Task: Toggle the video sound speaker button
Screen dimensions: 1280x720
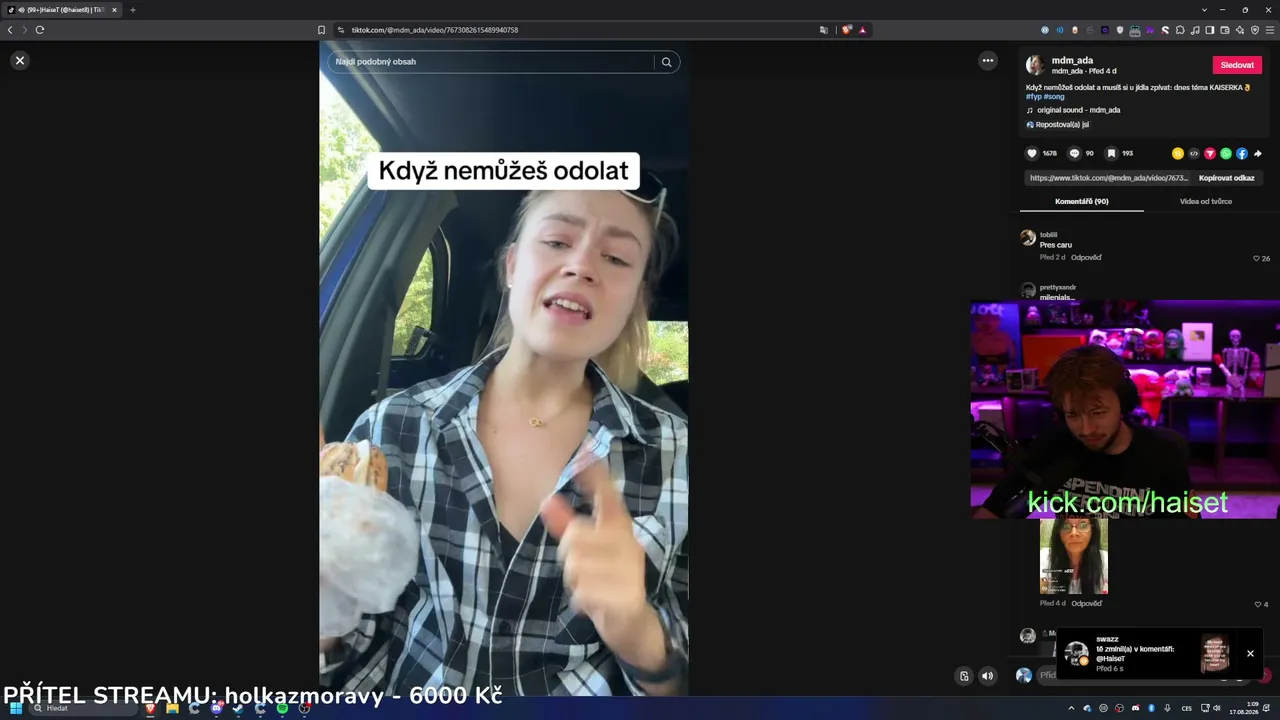Action: tap(988, 676)
